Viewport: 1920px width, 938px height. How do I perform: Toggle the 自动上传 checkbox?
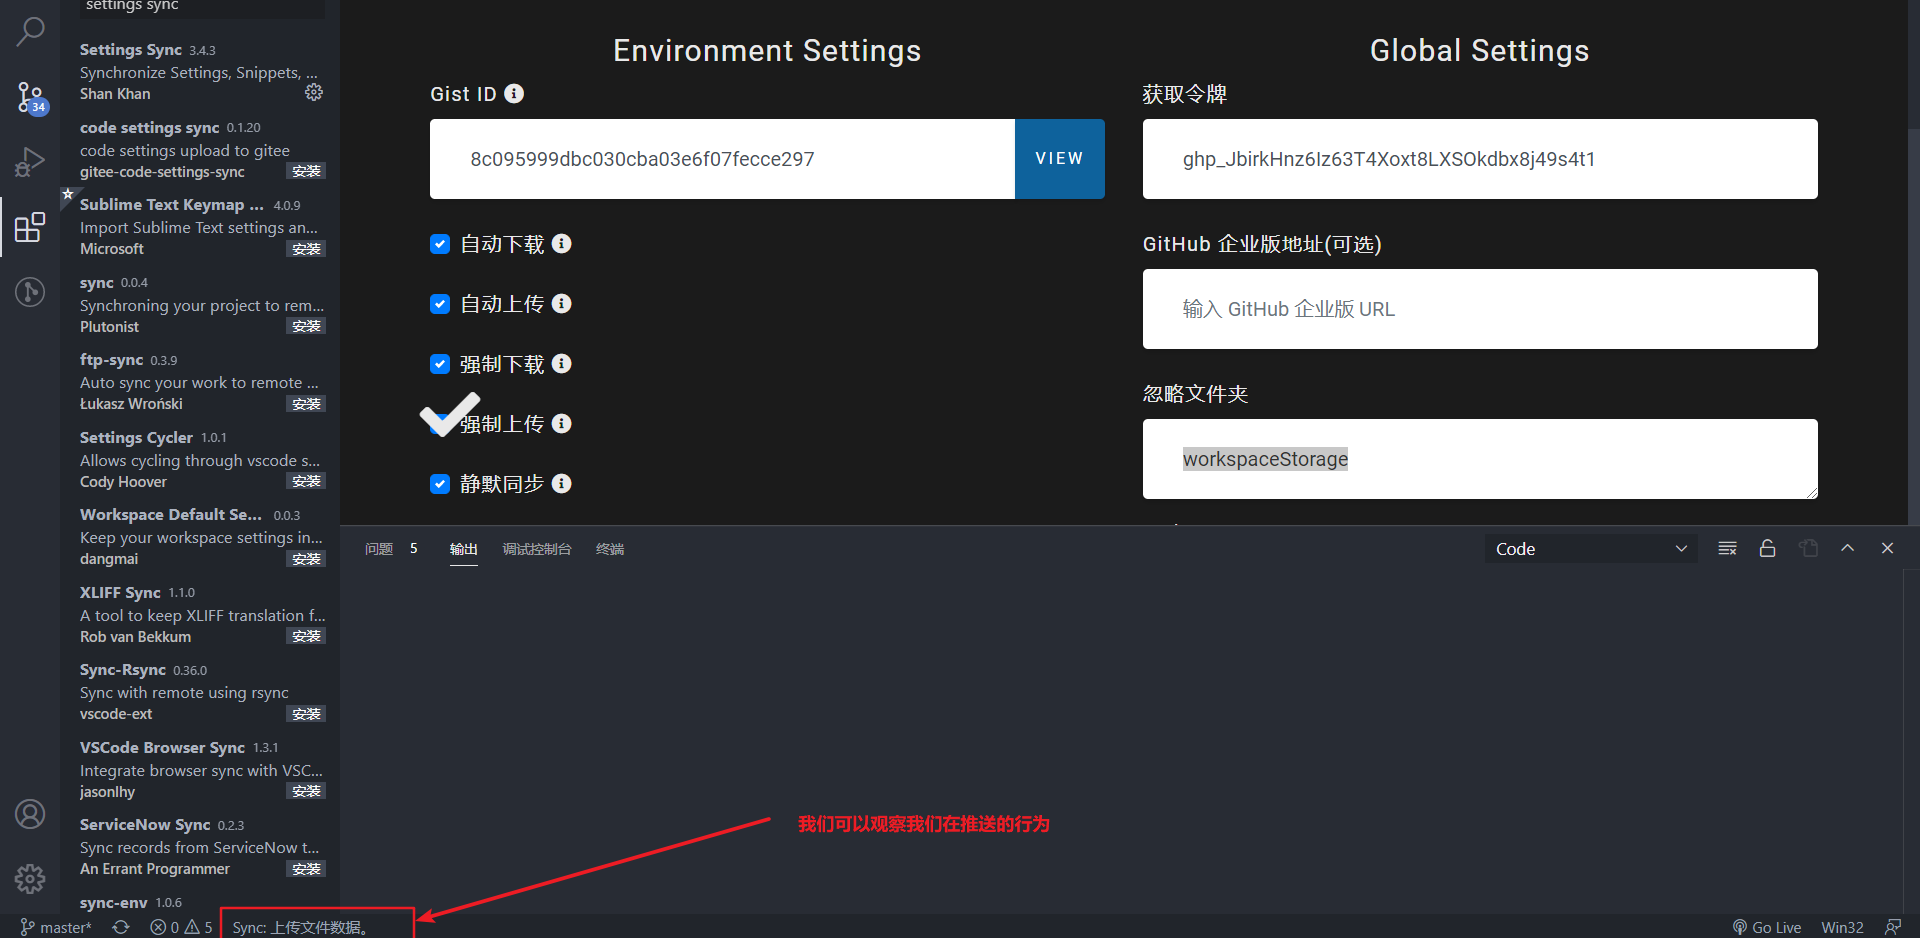[x=440, y=304]
